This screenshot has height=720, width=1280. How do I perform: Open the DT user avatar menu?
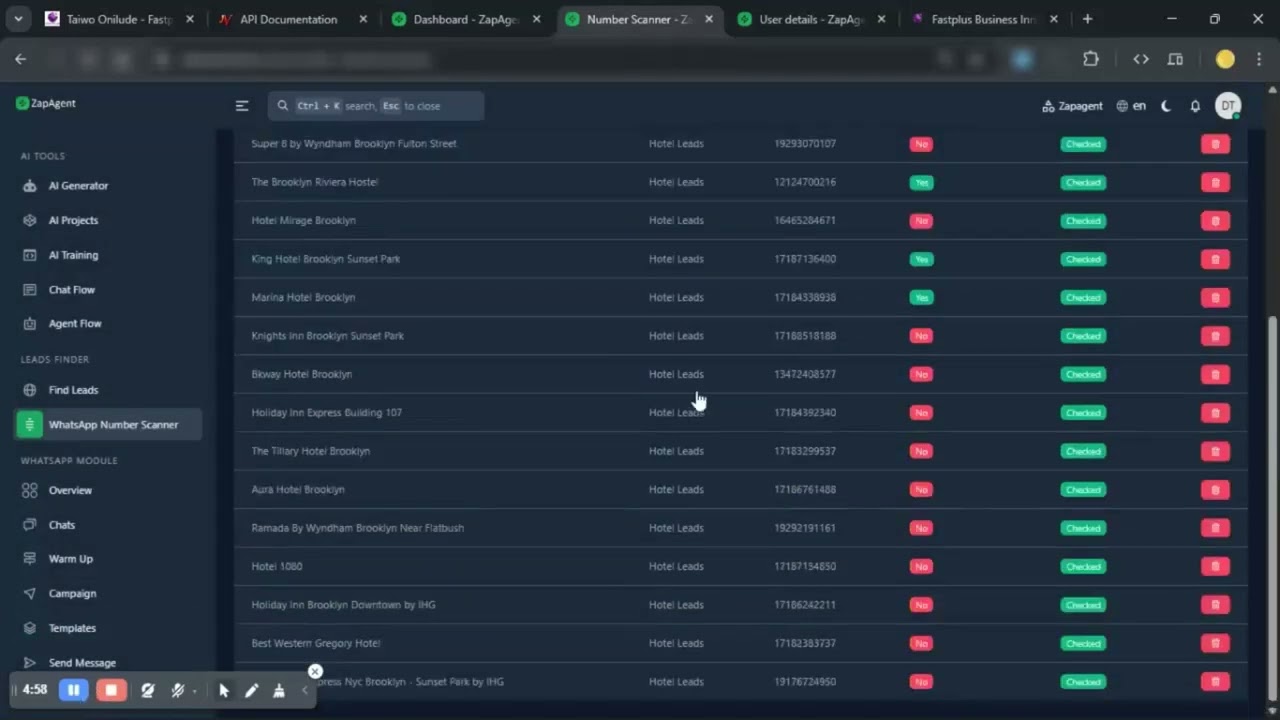pyautogui.click(x=1228, y=105)
